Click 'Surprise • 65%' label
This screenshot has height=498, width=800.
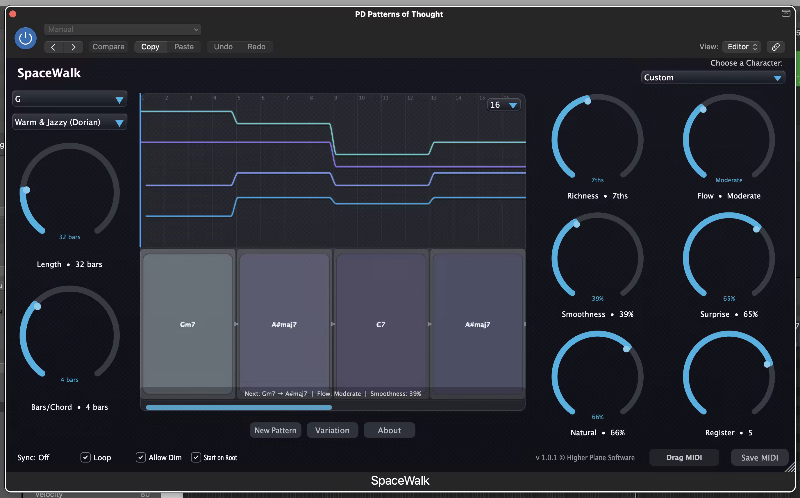pos(729,314)
